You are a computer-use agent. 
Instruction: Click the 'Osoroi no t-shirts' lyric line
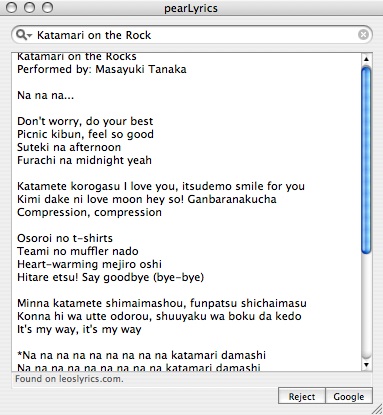tap(65, 238)
